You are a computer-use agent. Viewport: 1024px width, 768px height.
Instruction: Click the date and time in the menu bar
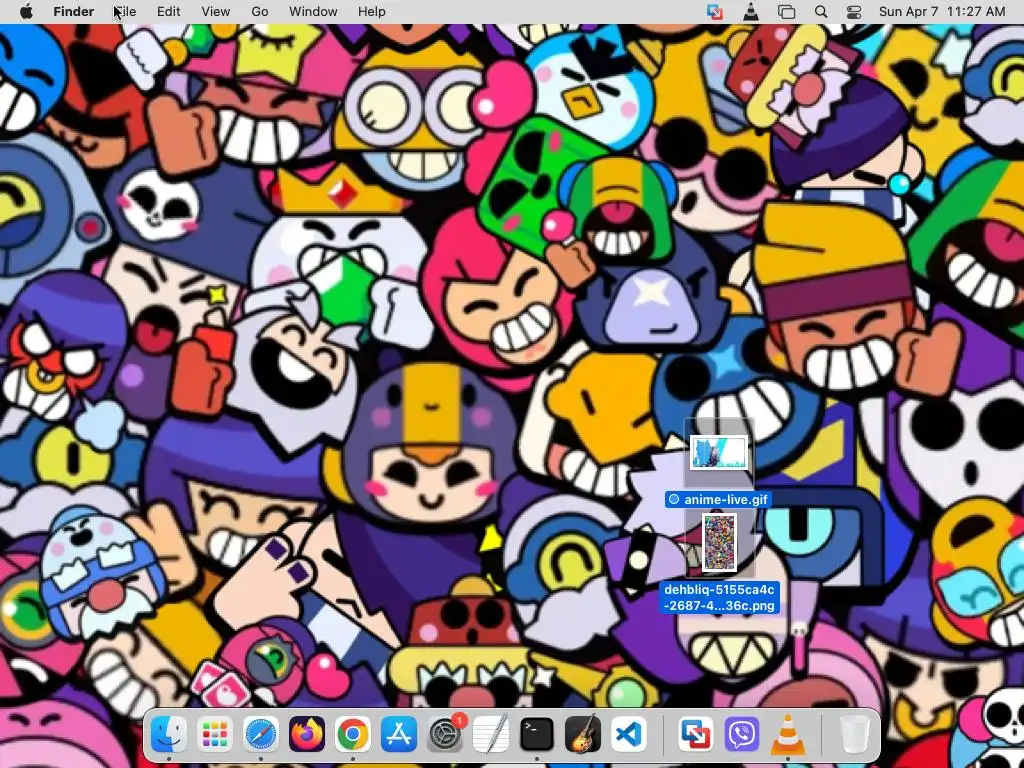click(x=942, y=12)
